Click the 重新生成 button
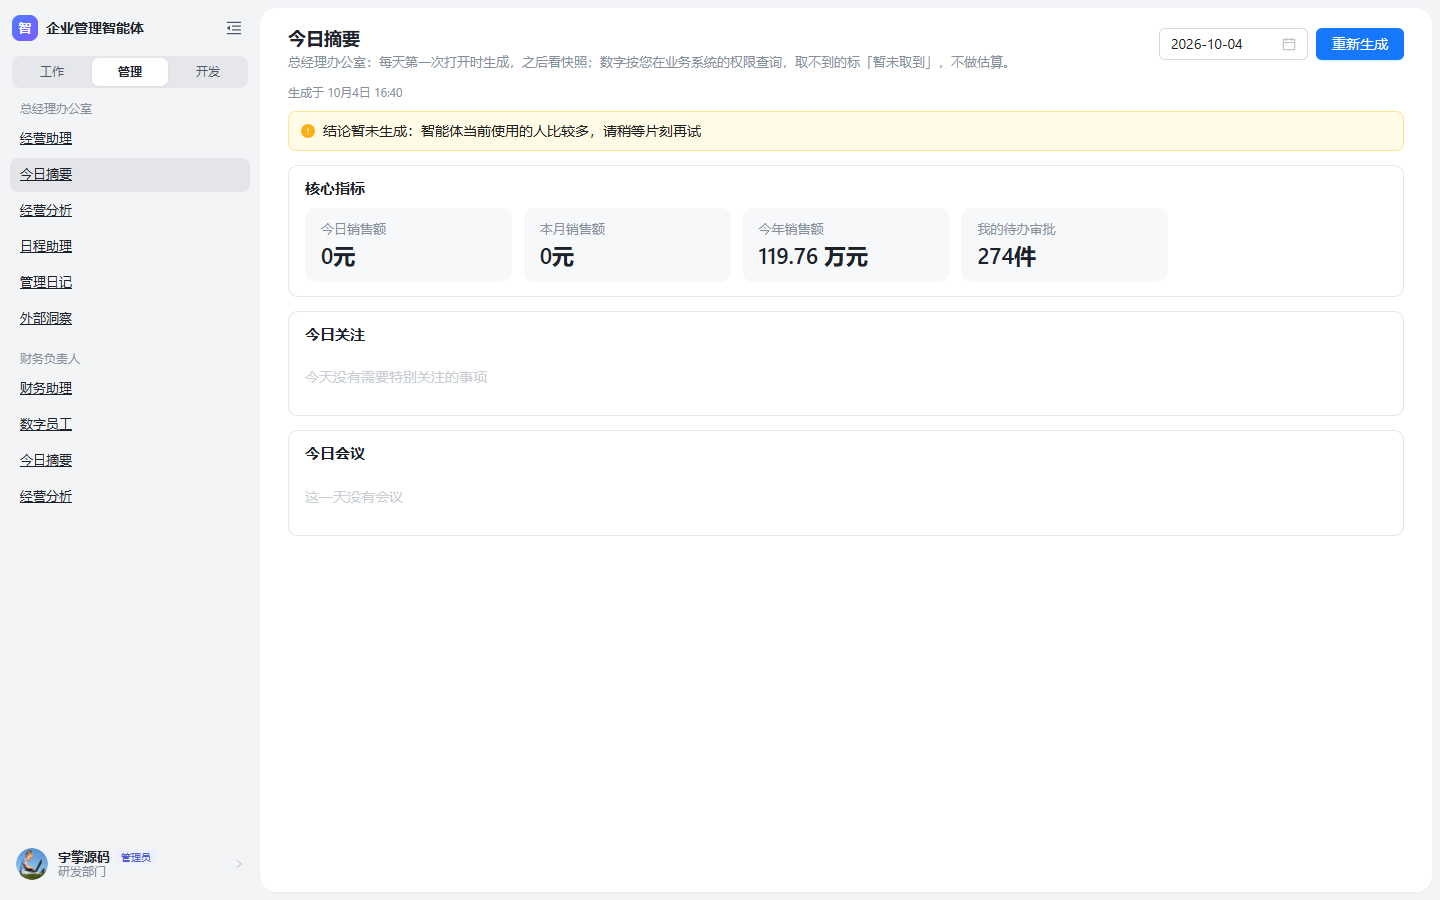 1360,44
